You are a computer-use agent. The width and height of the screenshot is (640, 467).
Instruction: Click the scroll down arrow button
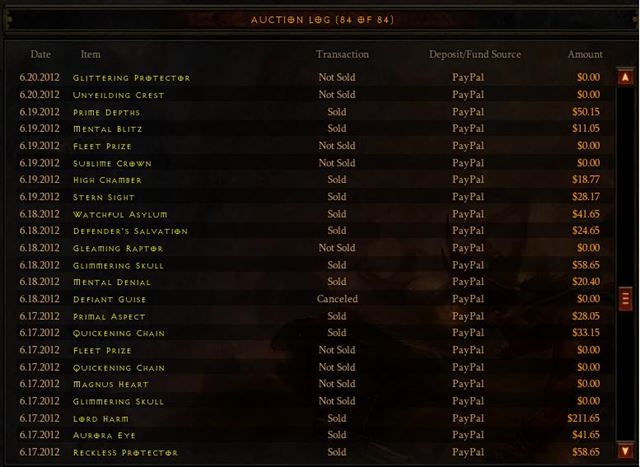[x=625, y=451]
